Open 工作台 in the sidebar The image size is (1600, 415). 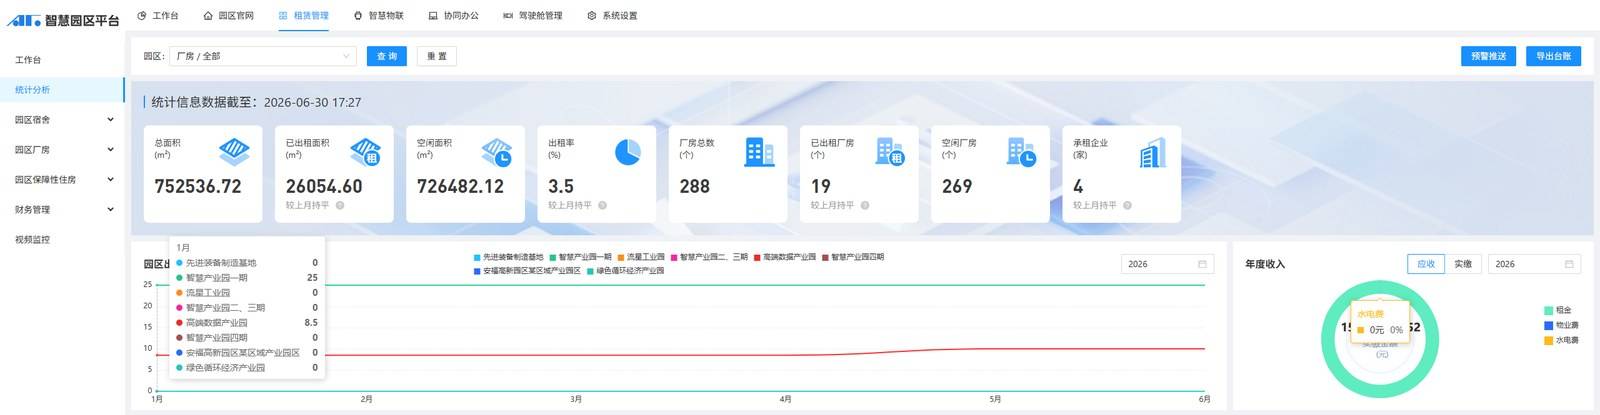click(62, 60)
